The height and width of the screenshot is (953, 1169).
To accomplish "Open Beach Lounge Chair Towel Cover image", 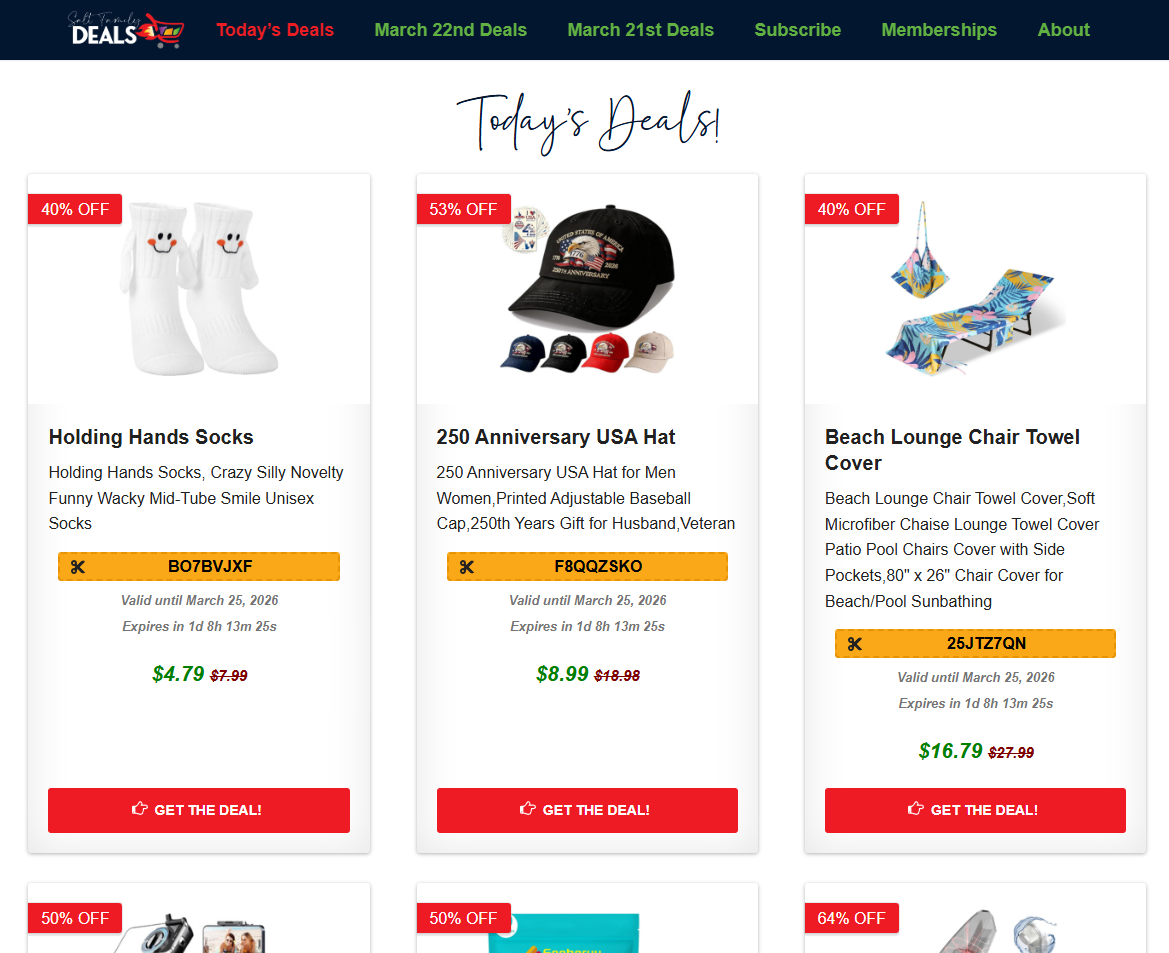I will [975, 289].
